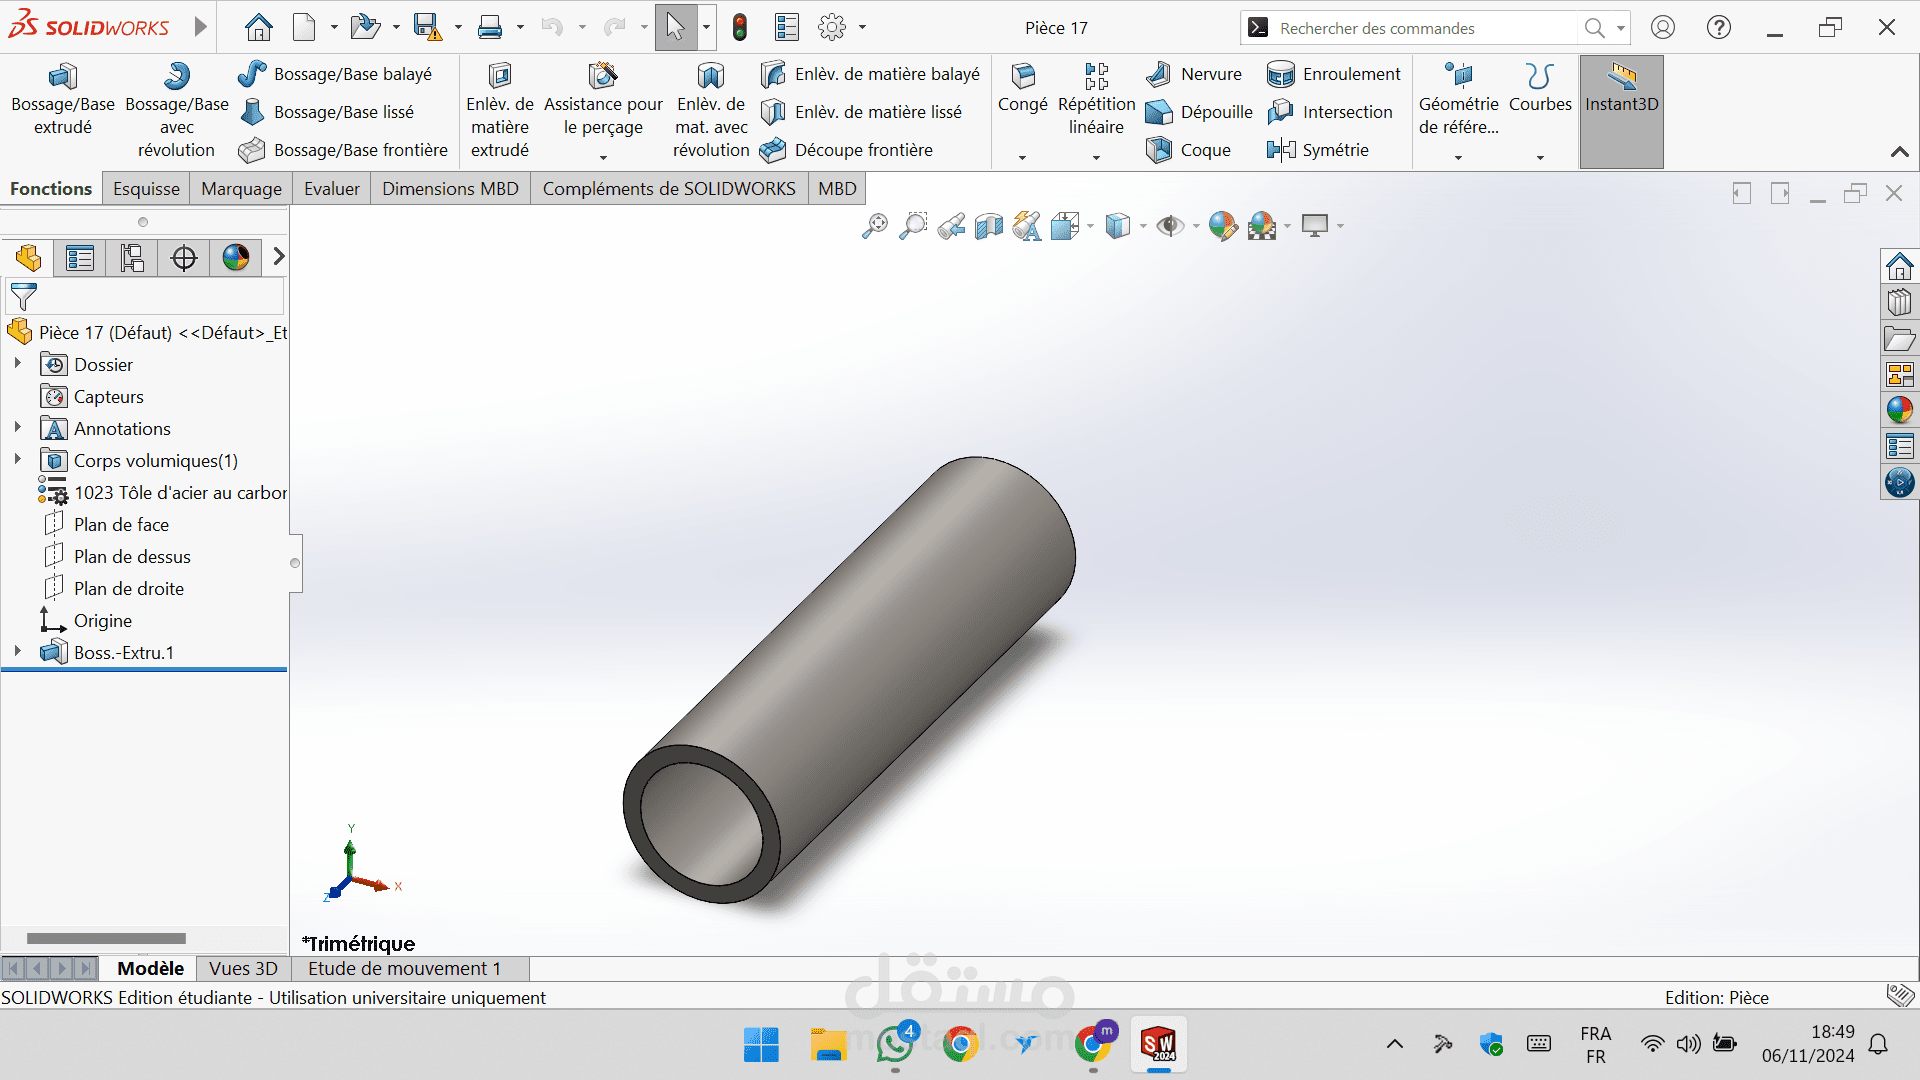Switch to the Esquisse tab
This screenshot has height=1080, width=1920.
[x=146, y=189]
